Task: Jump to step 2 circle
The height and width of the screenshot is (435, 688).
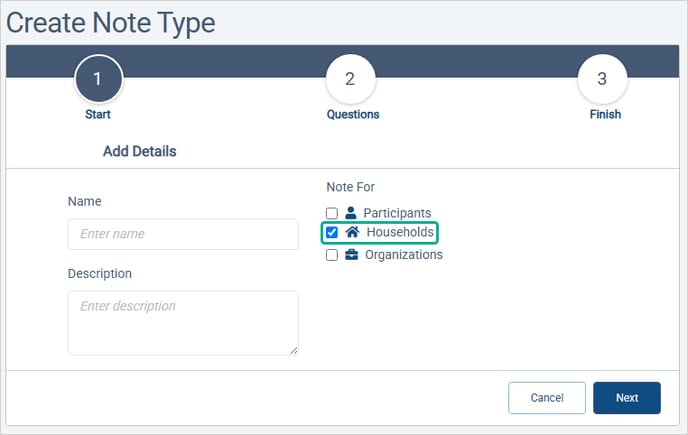Action: 350,79
